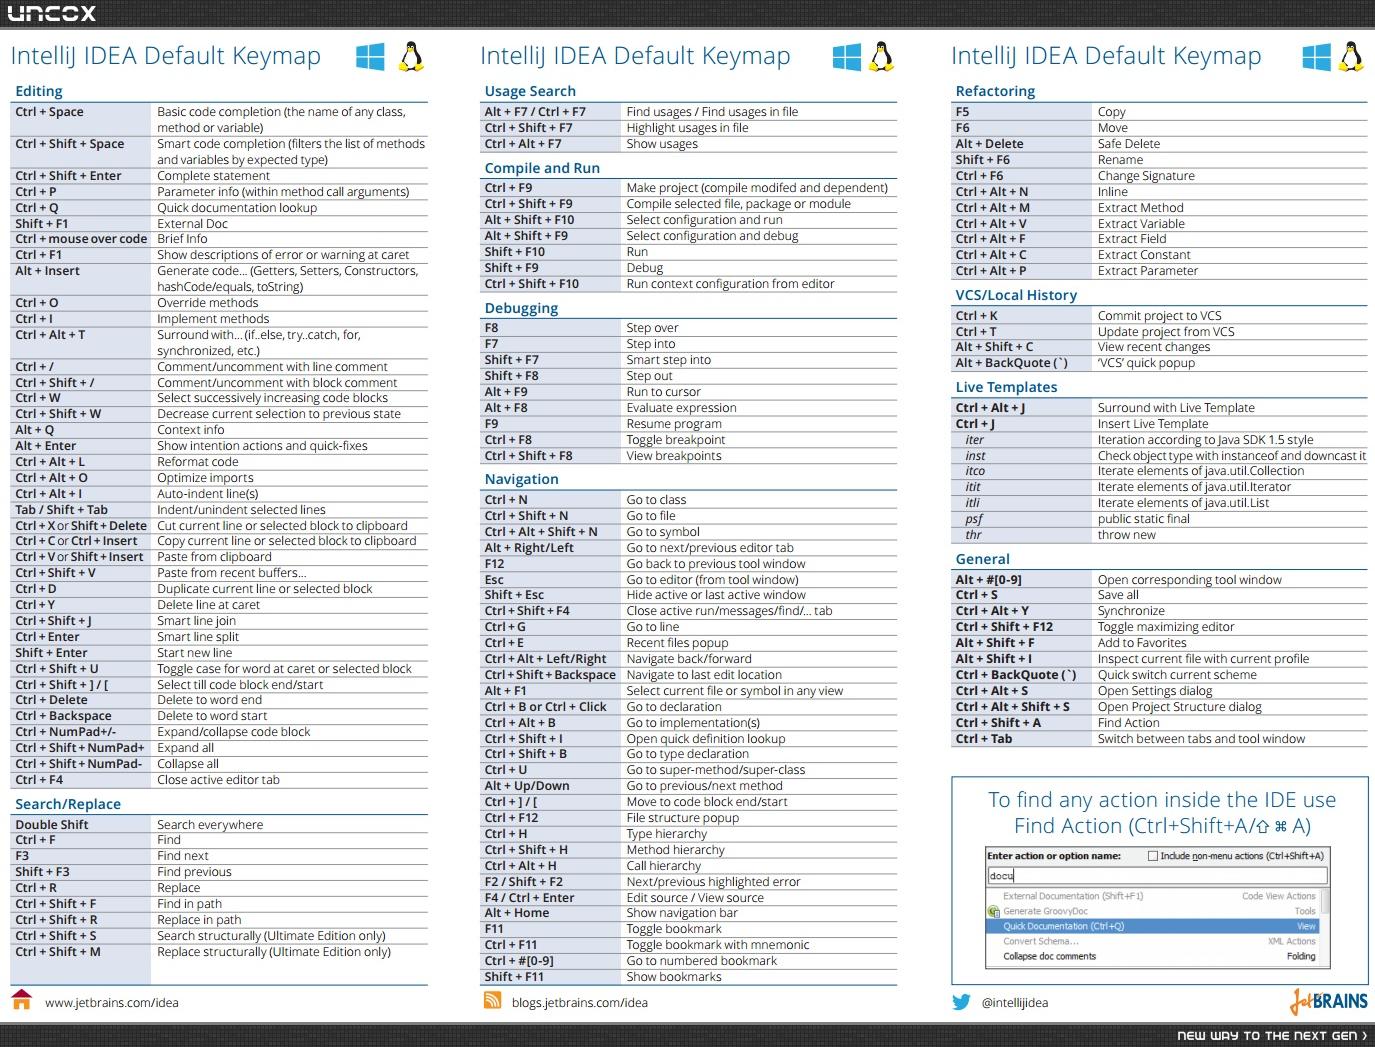The image size is (1375, 1047).
Task: Click the 'Reformat code' description
Action: click(x=198, y=462)
